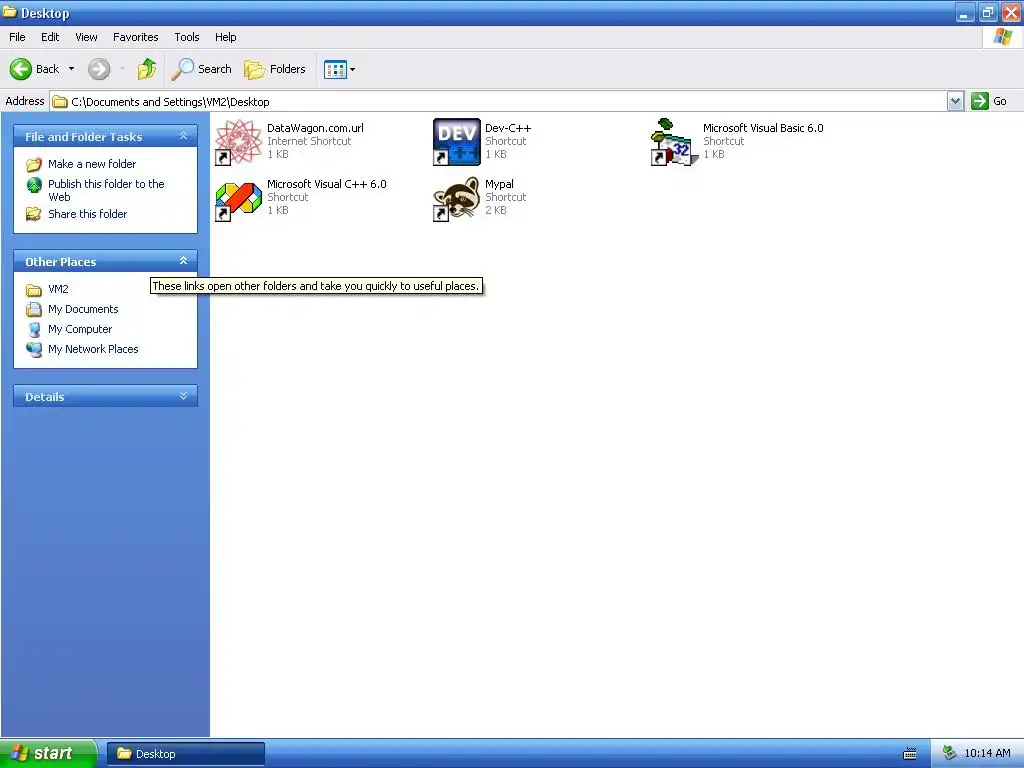
Task: Open the VM2 link in Other Places
Action: pos(58,289)
